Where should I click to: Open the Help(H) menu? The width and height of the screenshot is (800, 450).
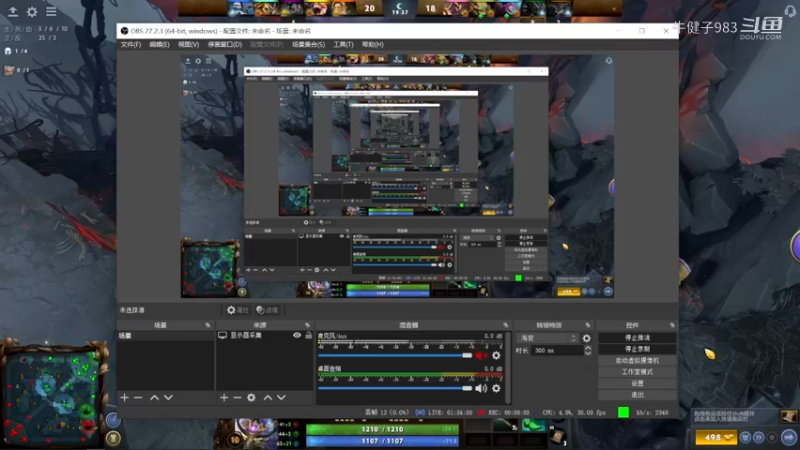[372, 44]
